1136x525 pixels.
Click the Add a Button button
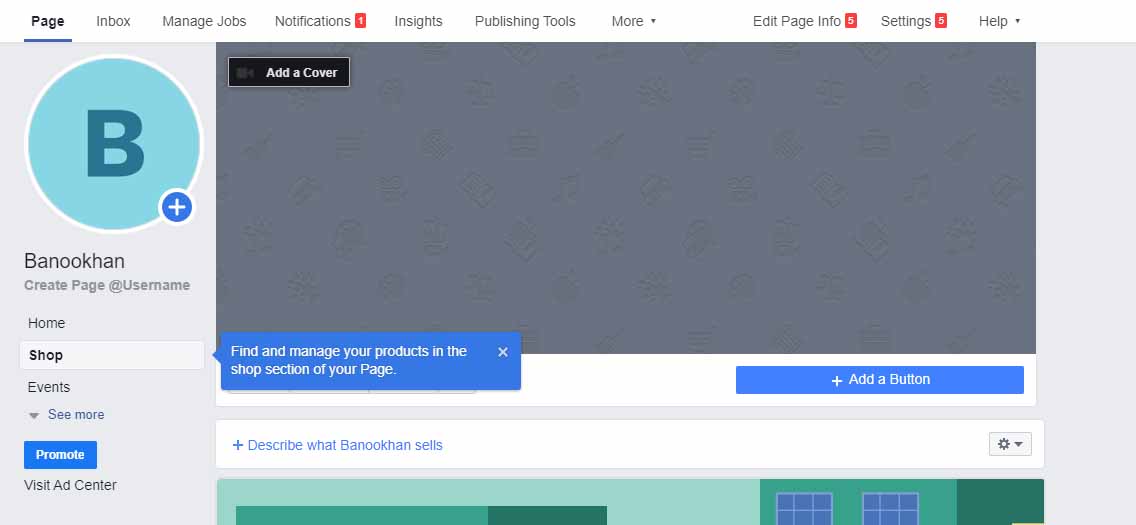880,379
